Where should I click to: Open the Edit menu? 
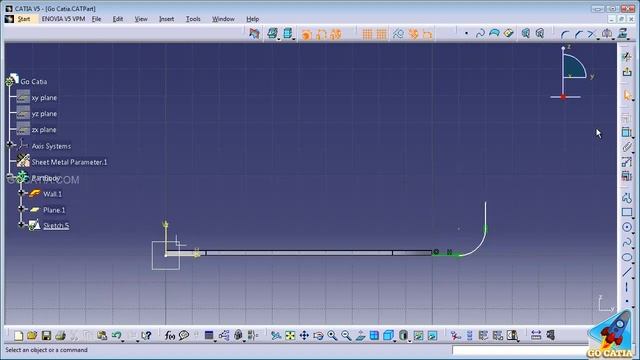[x=118, y=19]
